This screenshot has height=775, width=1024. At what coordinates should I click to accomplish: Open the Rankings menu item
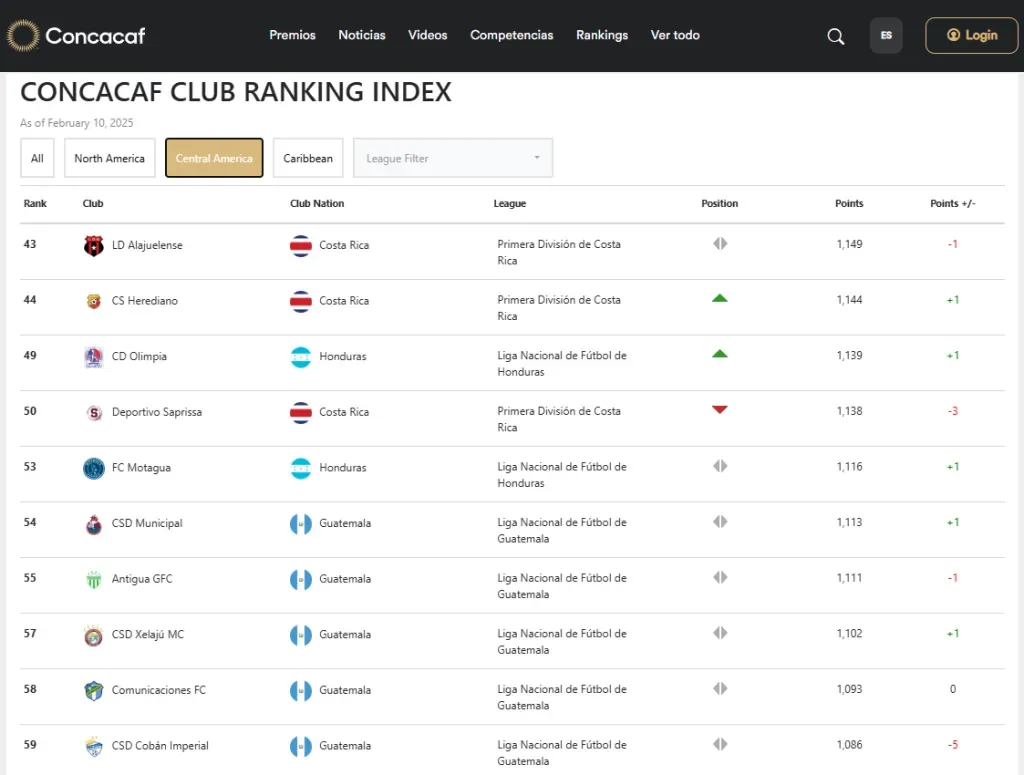tap(602, 35)
